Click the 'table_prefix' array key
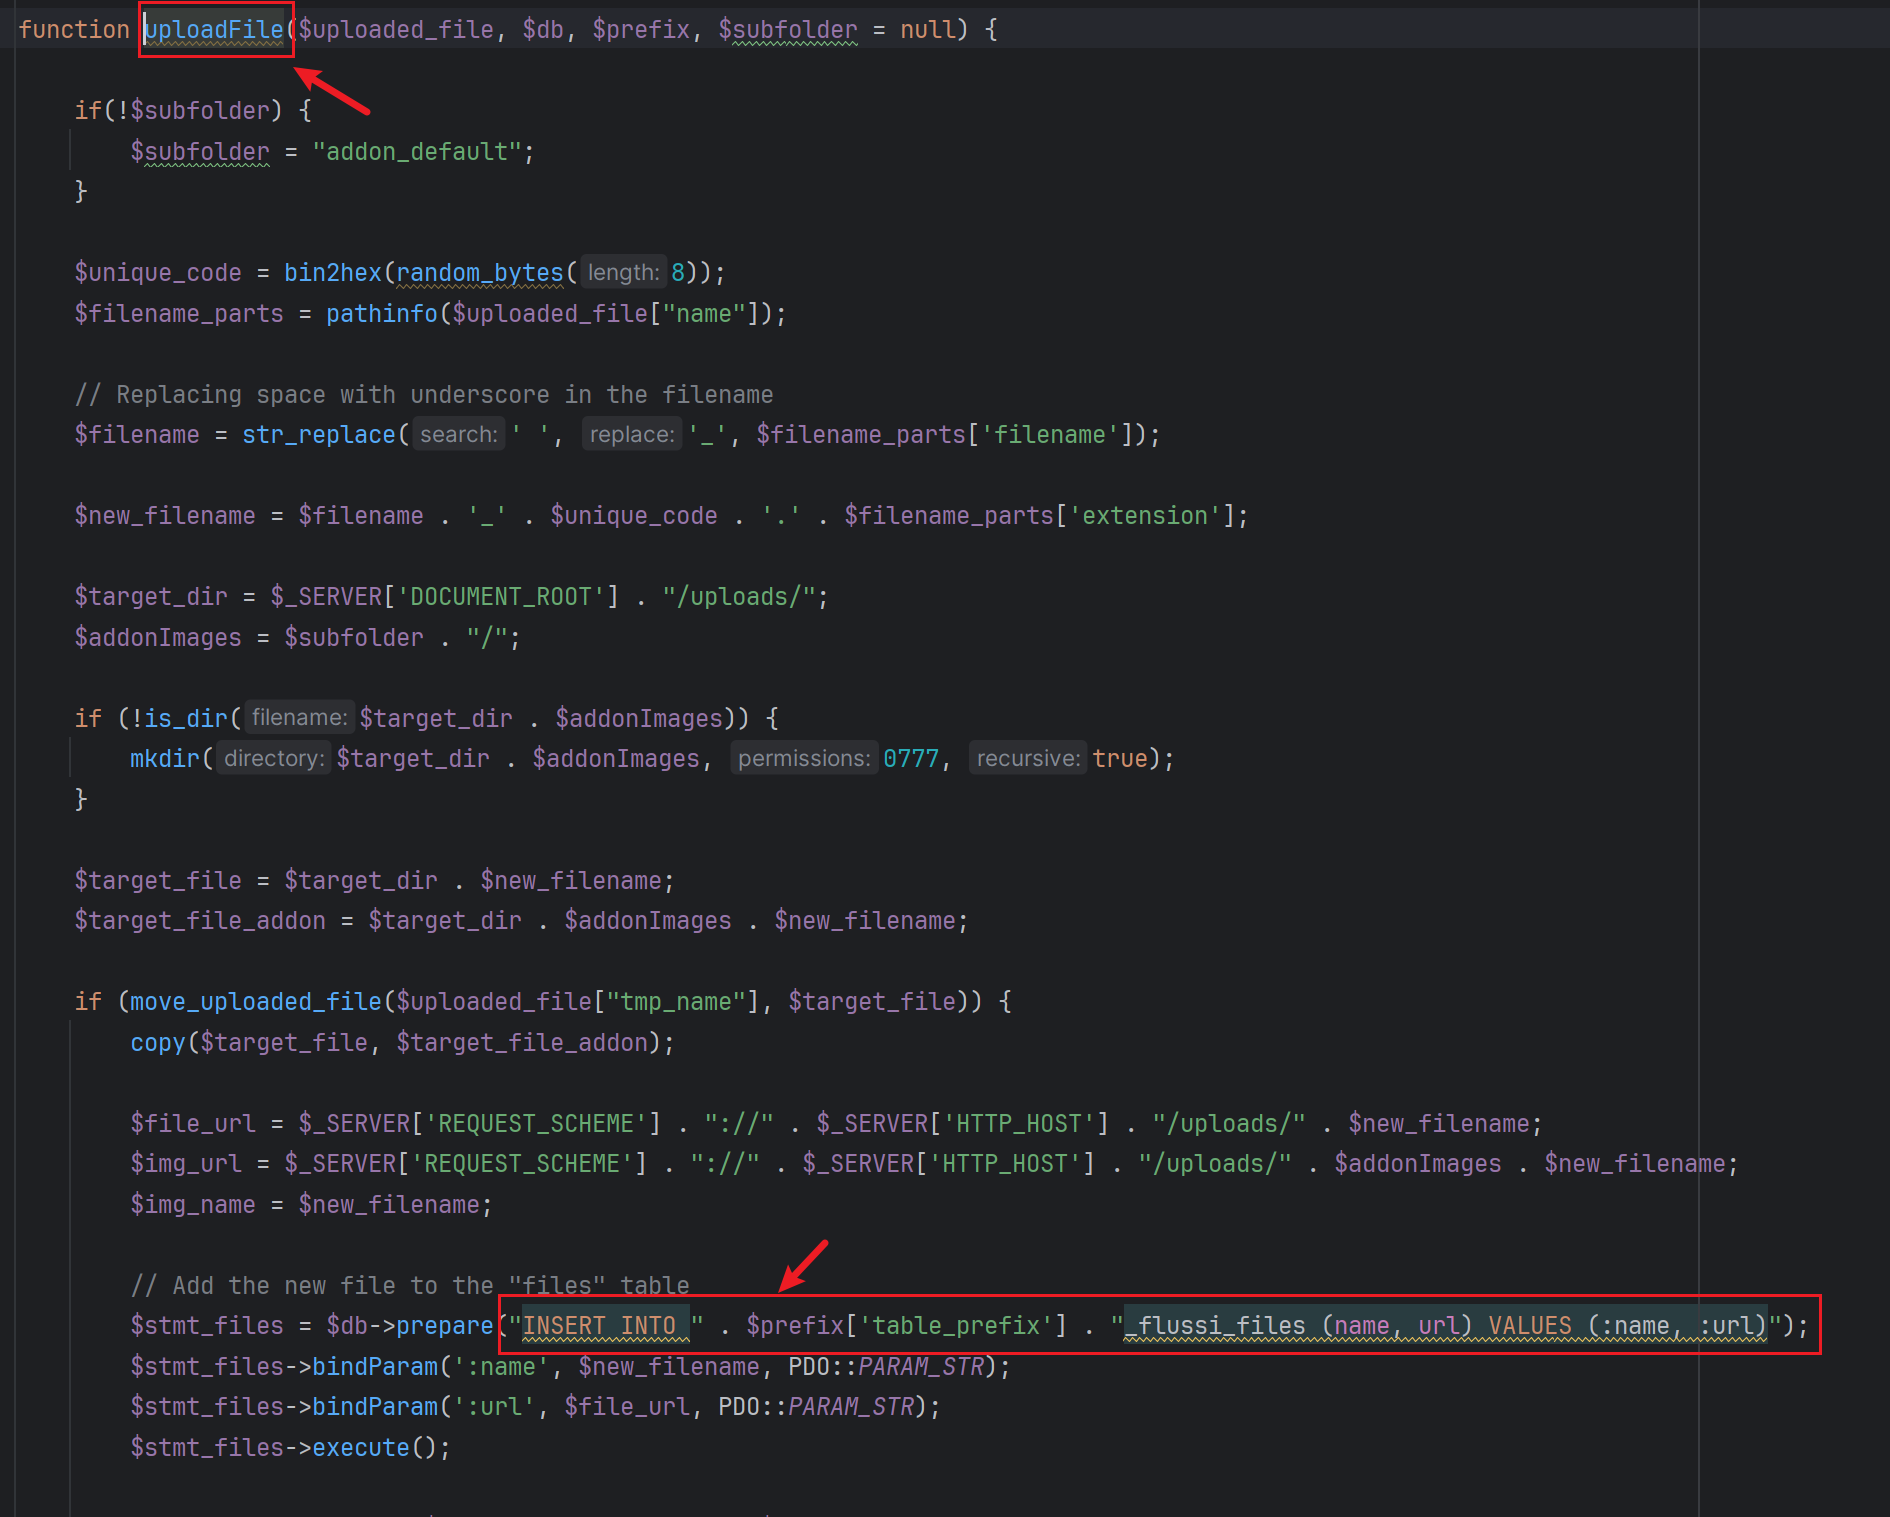 (x=957, y=1326)
